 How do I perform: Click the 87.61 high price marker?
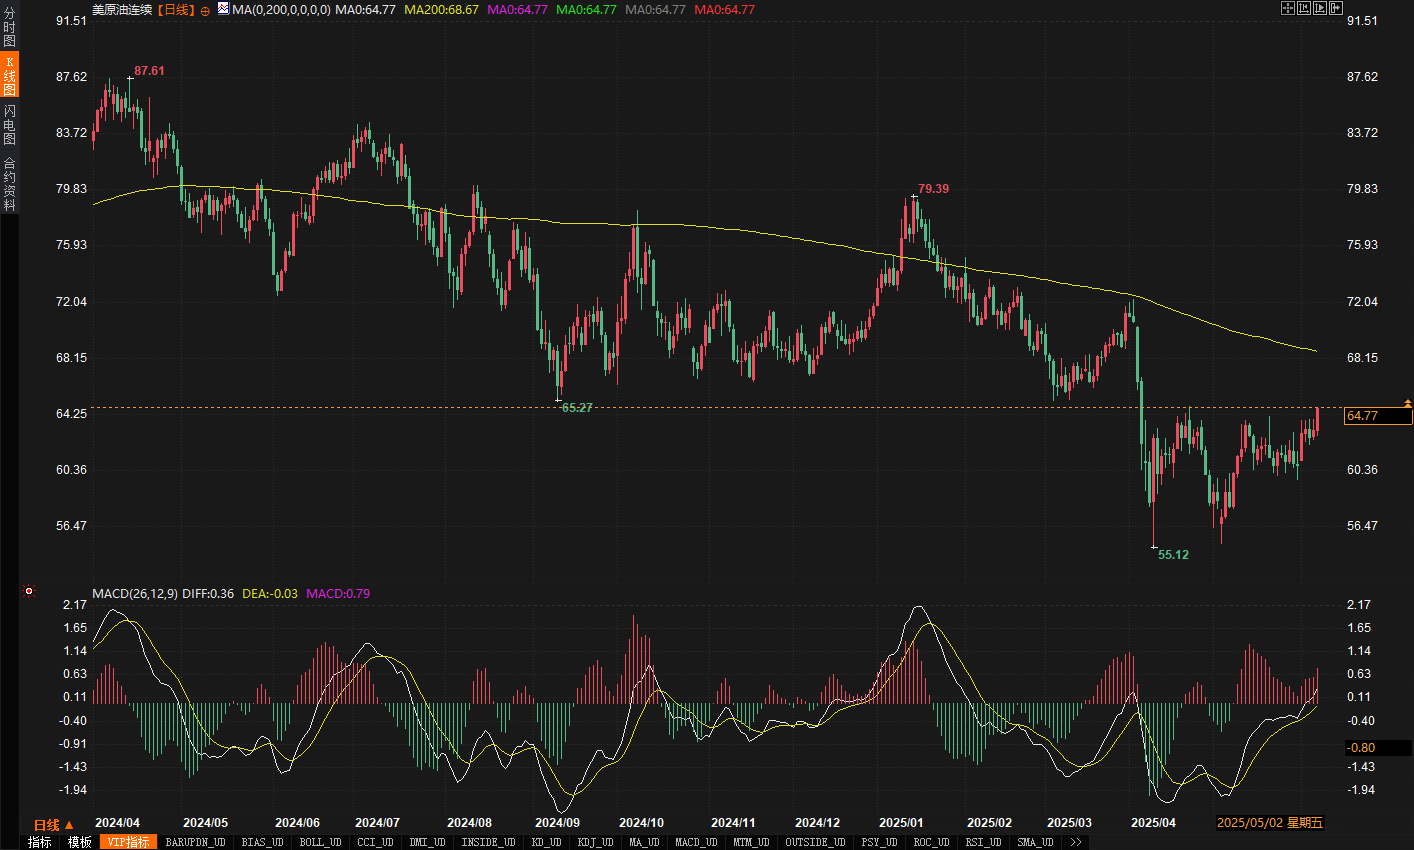tap(149, 71)
